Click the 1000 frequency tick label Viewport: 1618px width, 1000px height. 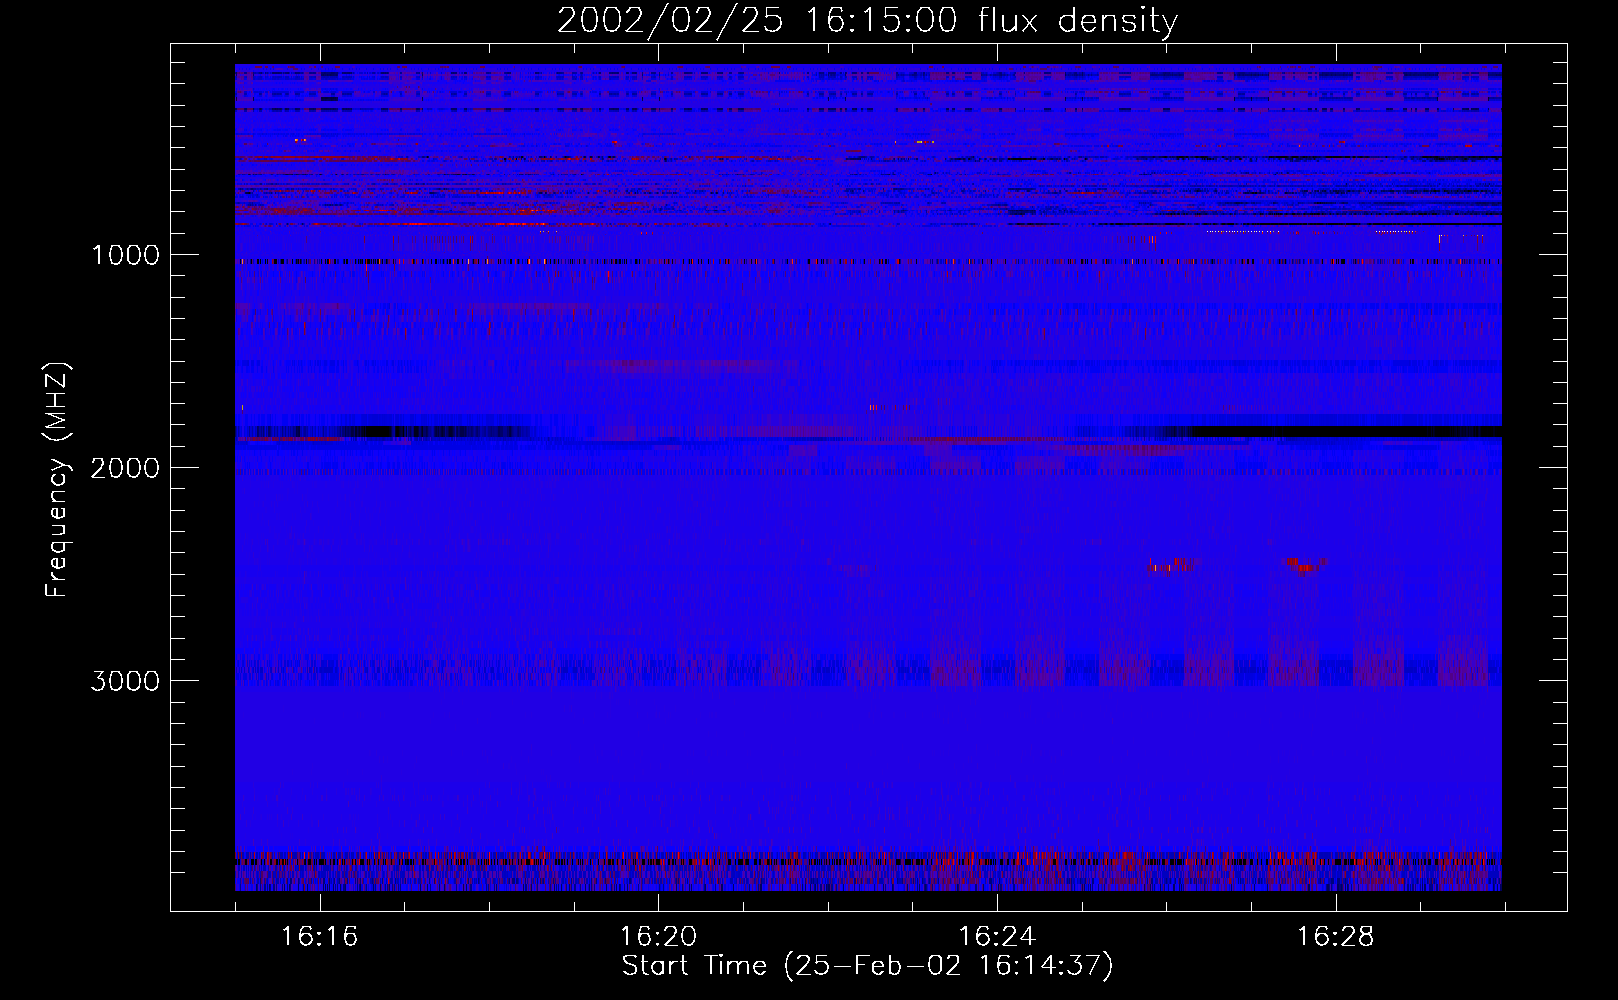125,255
